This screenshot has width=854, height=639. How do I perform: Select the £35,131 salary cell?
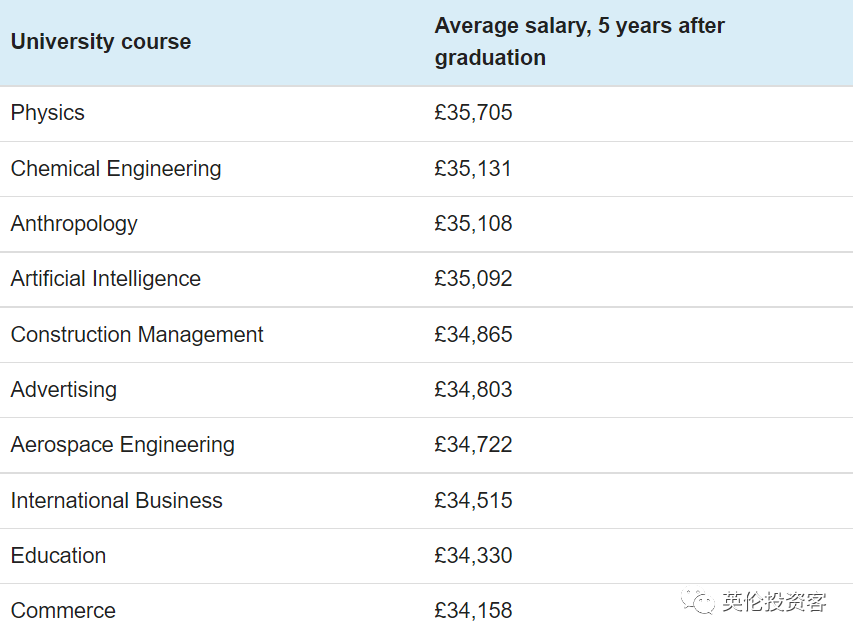point(473,168)
